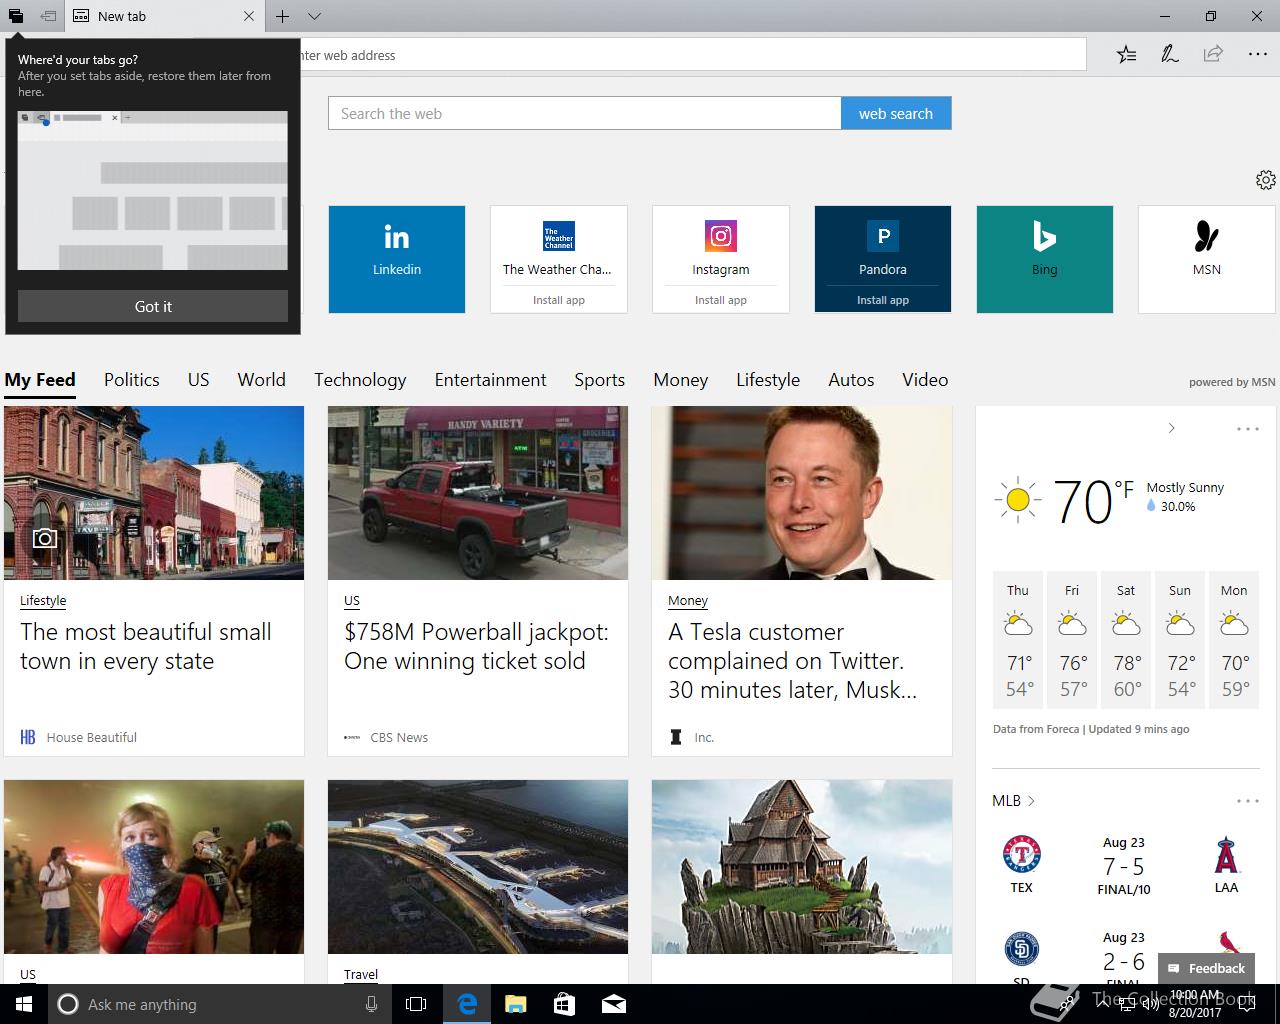Make a web note pen icon
The image size is (1280, 1024).
click(1169, 55)
